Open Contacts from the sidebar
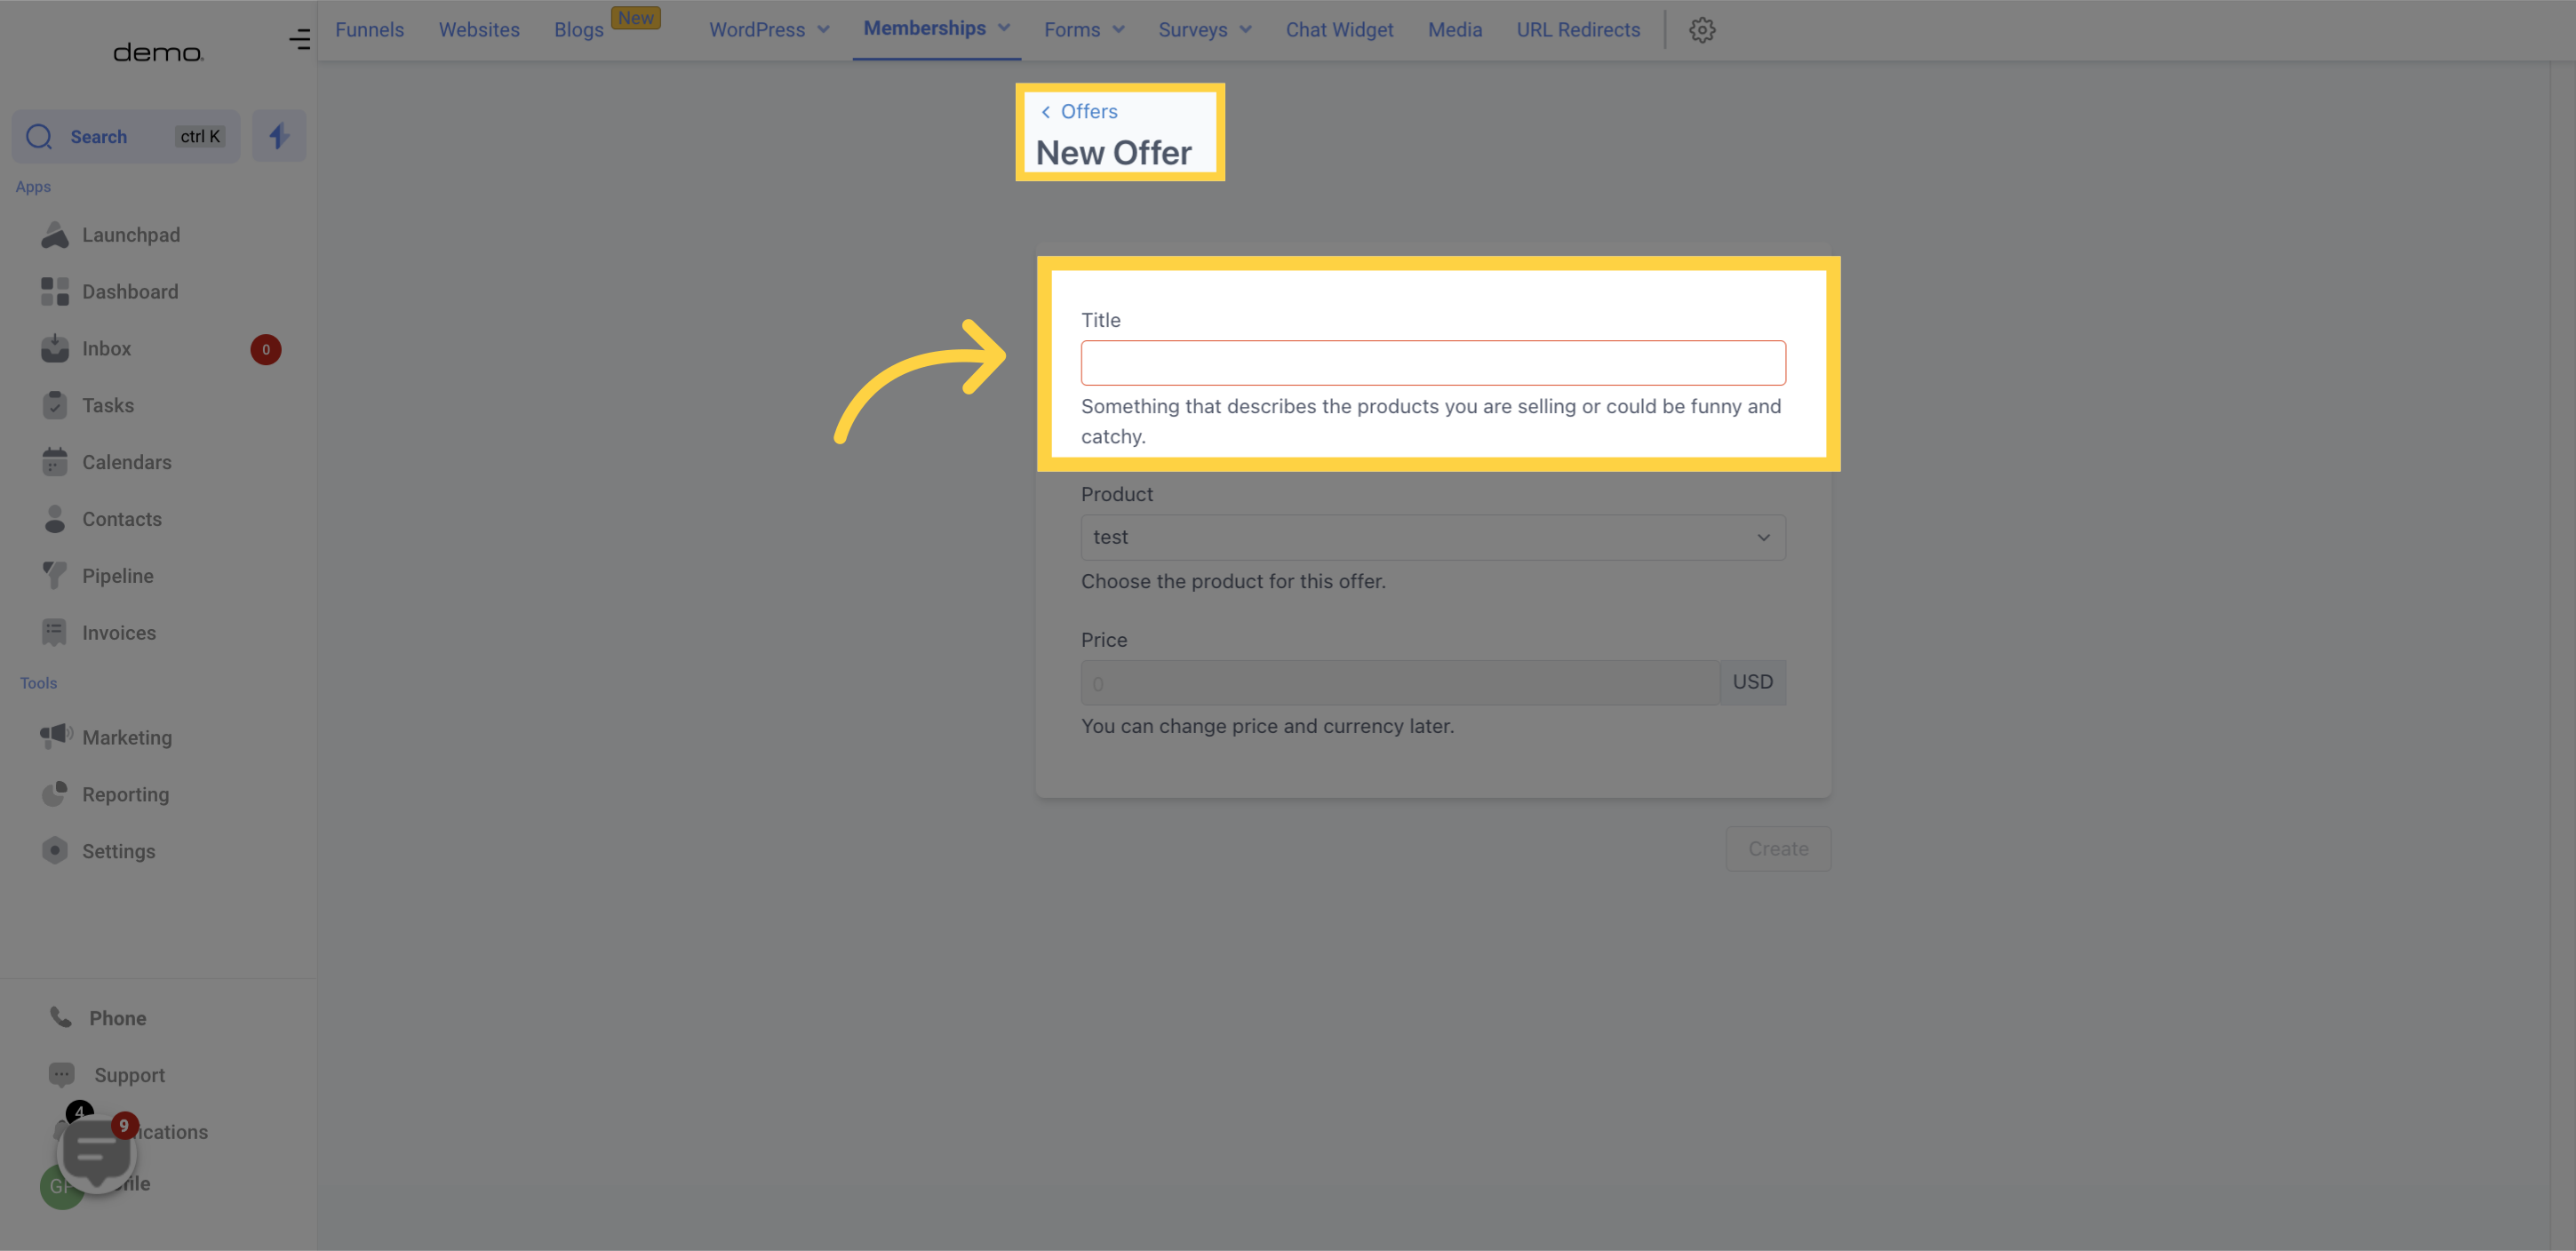 pos(122,519)
